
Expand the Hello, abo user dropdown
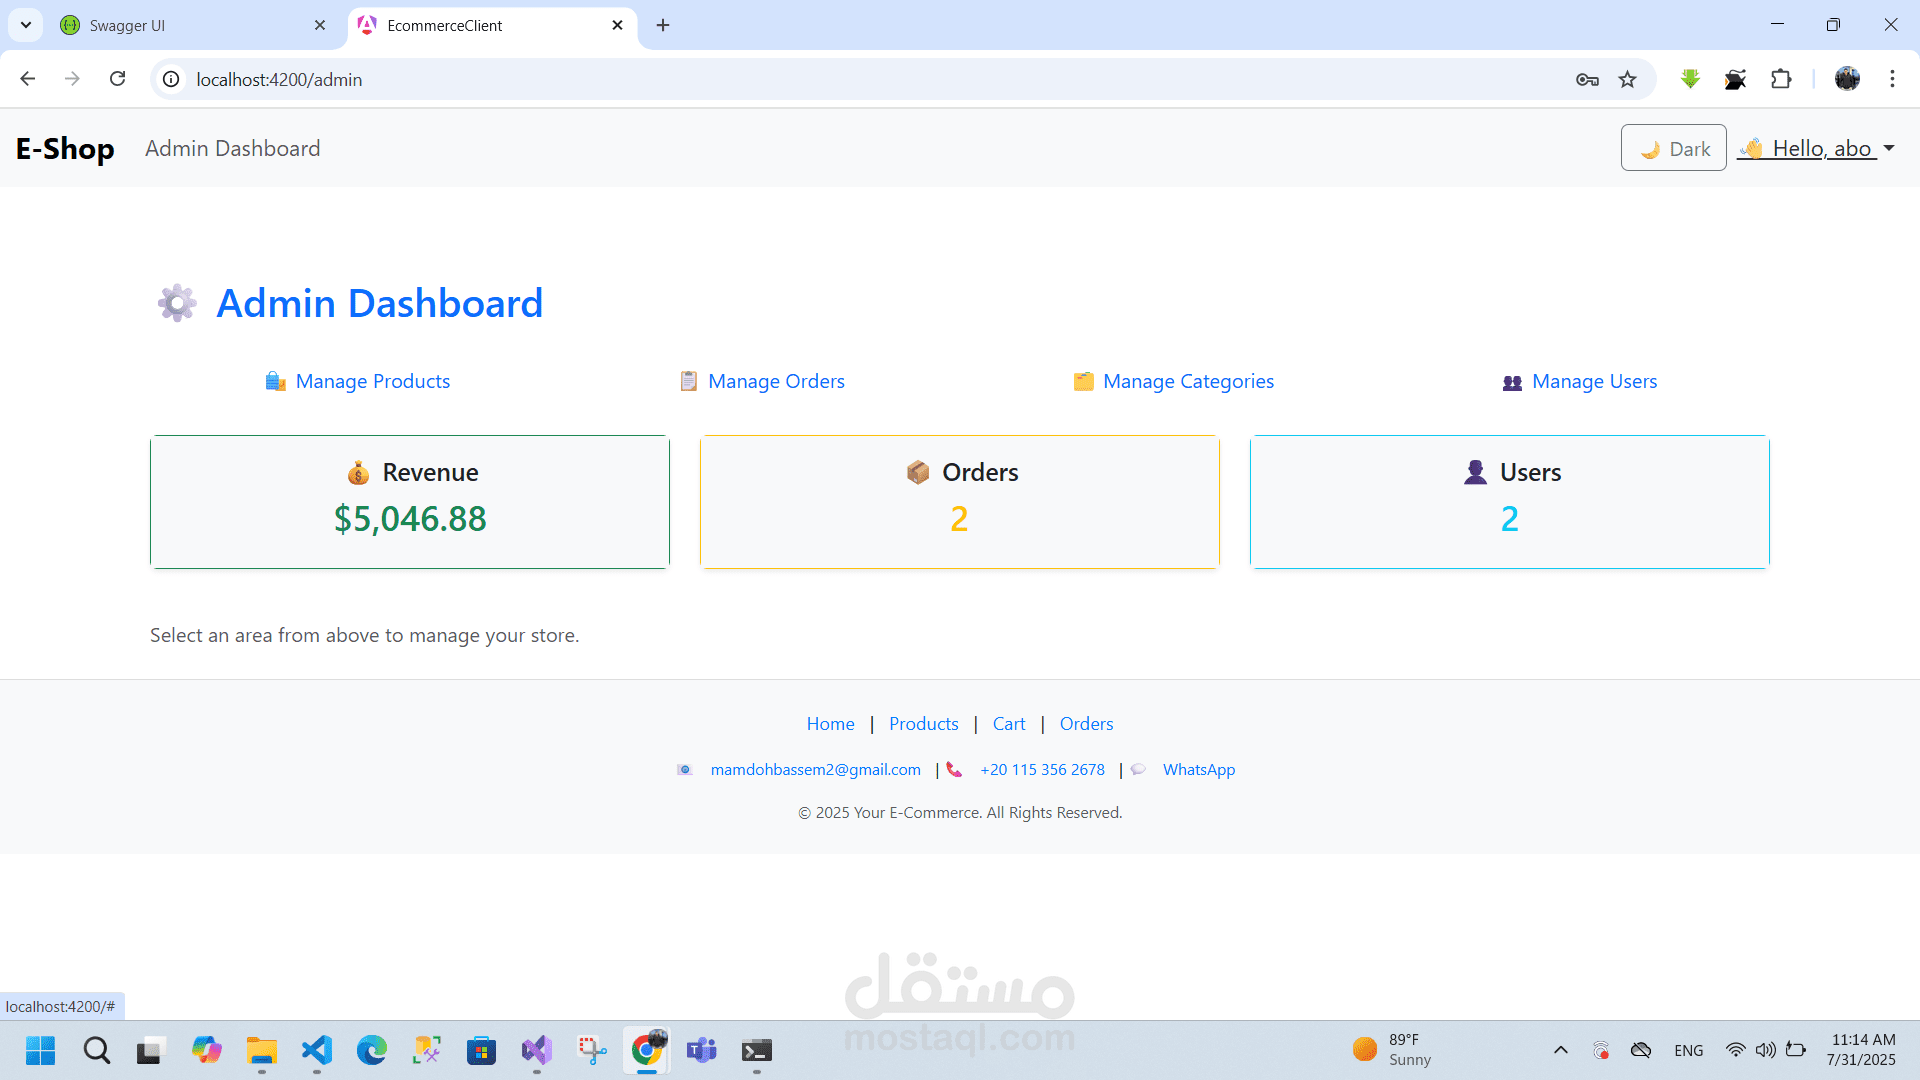tap(1816, 148)
